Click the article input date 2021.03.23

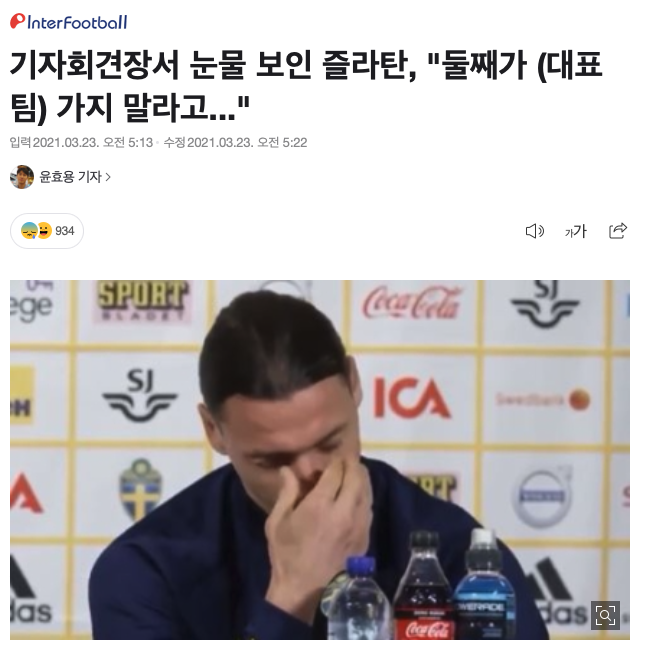tap(66, 143)
